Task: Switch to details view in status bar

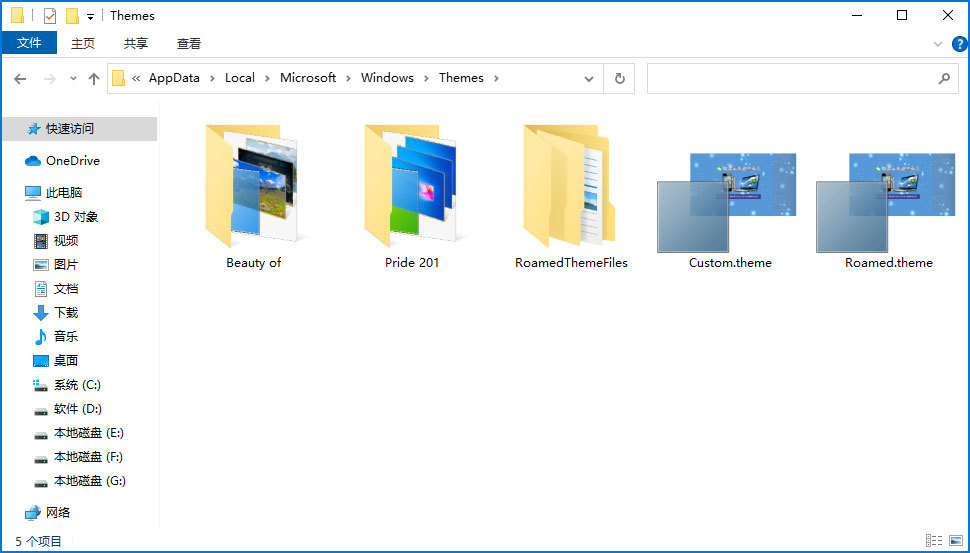Action: click(x=933, y=541)
